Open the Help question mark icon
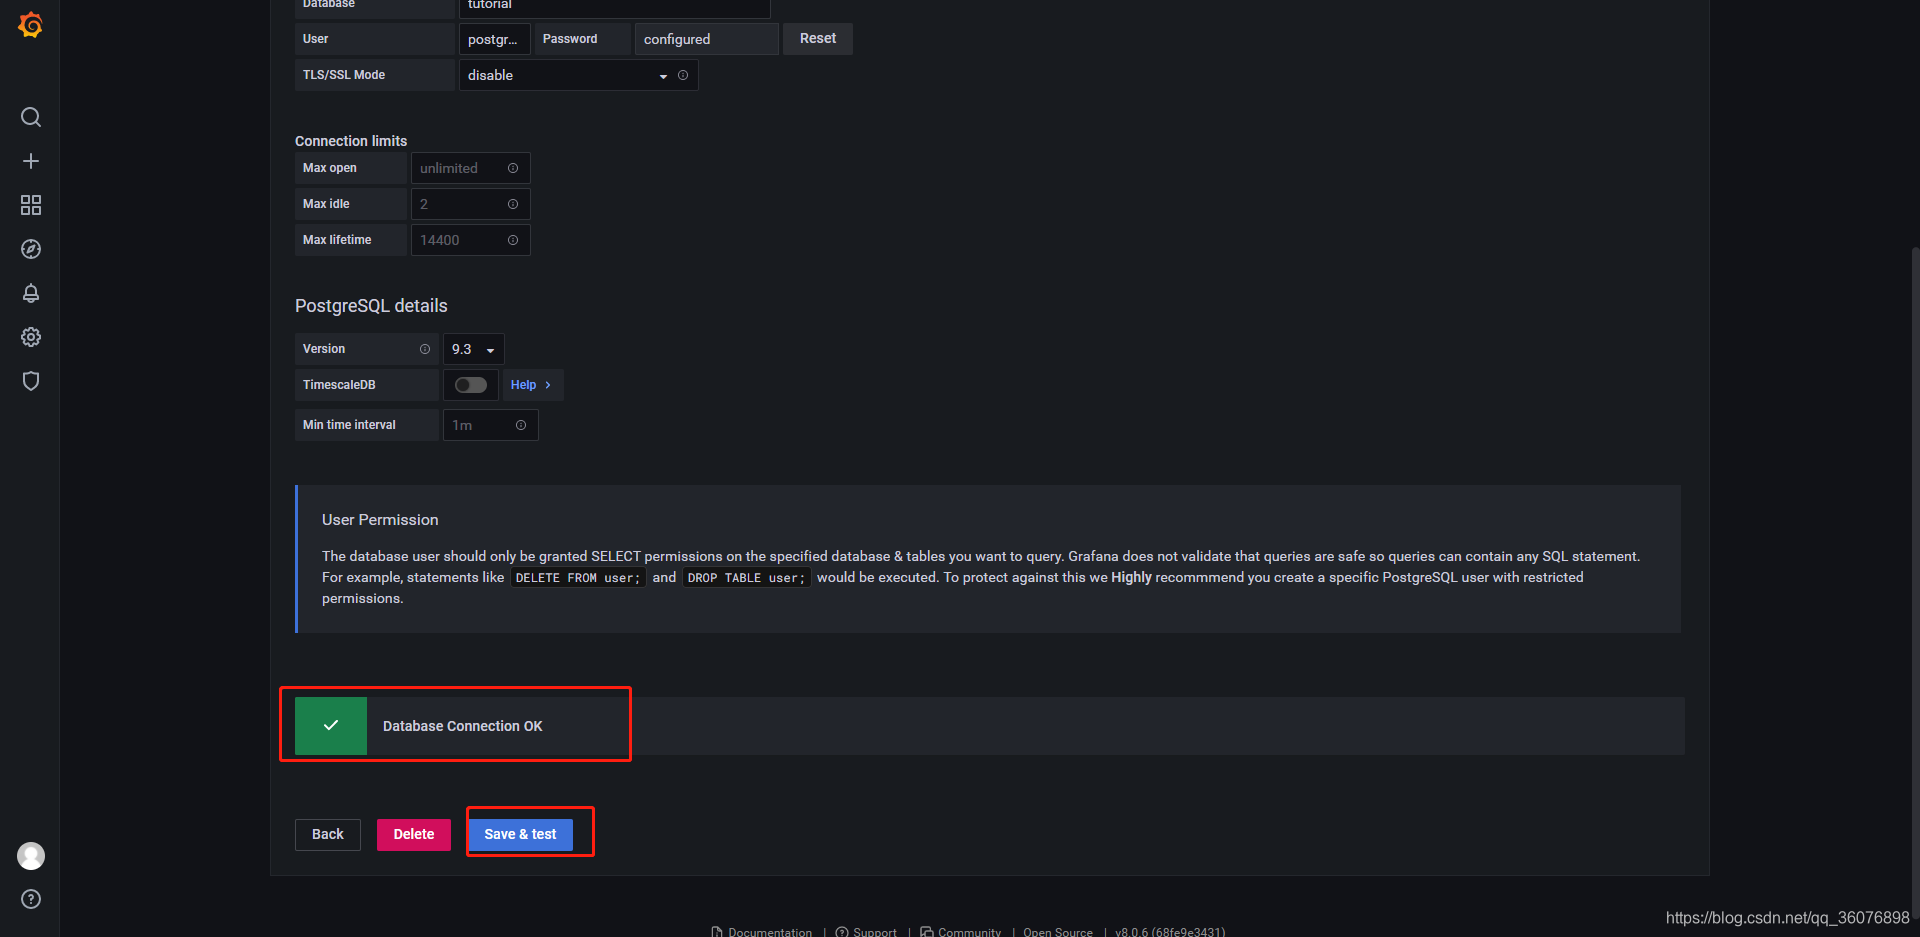Viewport: 1920px width, 937px height. tap(31, 899)
